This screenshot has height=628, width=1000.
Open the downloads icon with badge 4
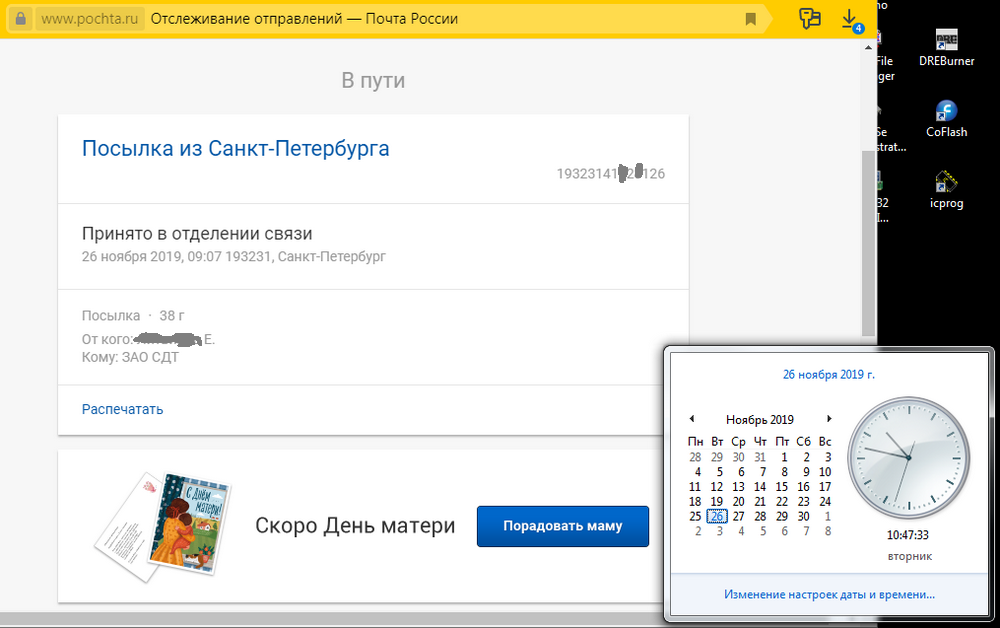851,20
